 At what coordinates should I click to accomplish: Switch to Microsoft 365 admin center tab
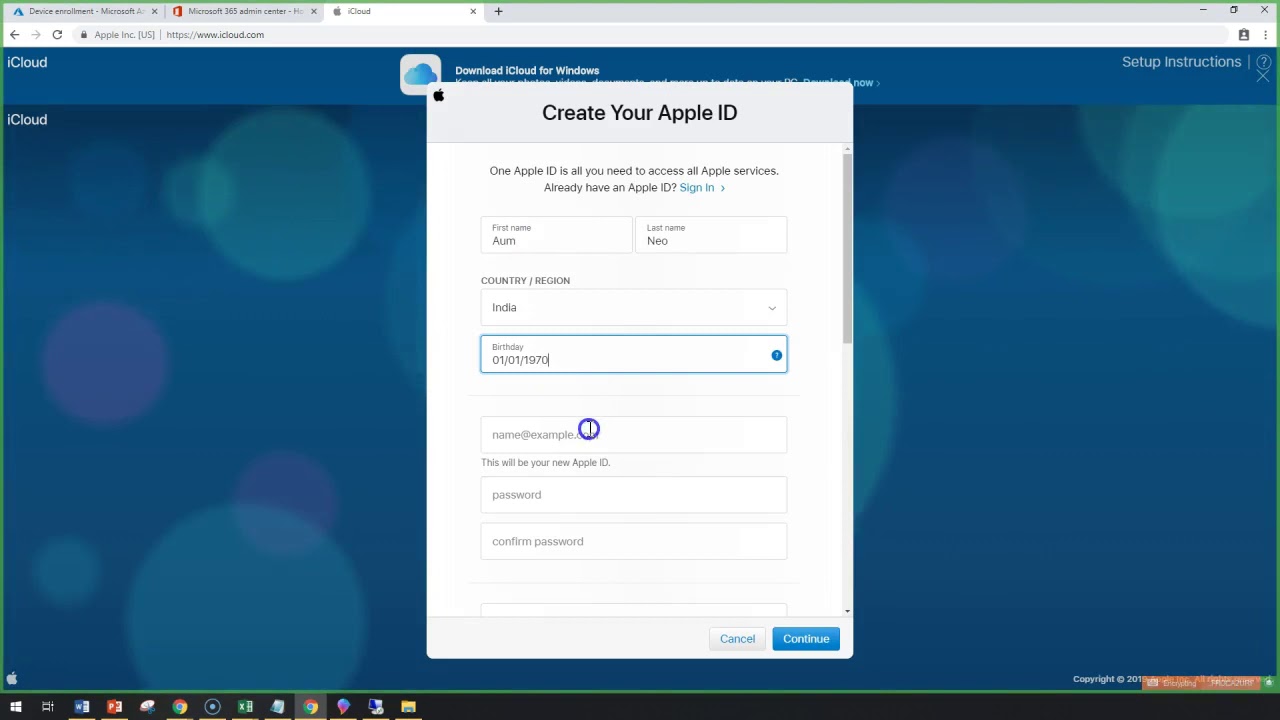(244, 11)
